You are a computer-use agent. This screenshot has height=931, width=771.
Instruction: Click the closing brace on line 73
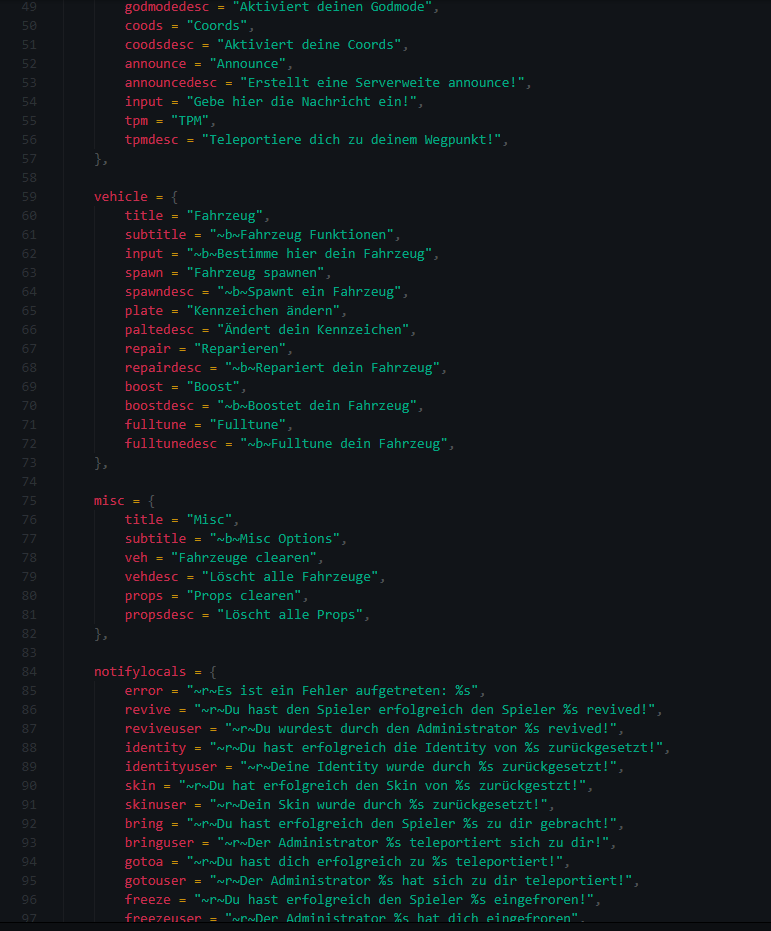coord(99,463)
